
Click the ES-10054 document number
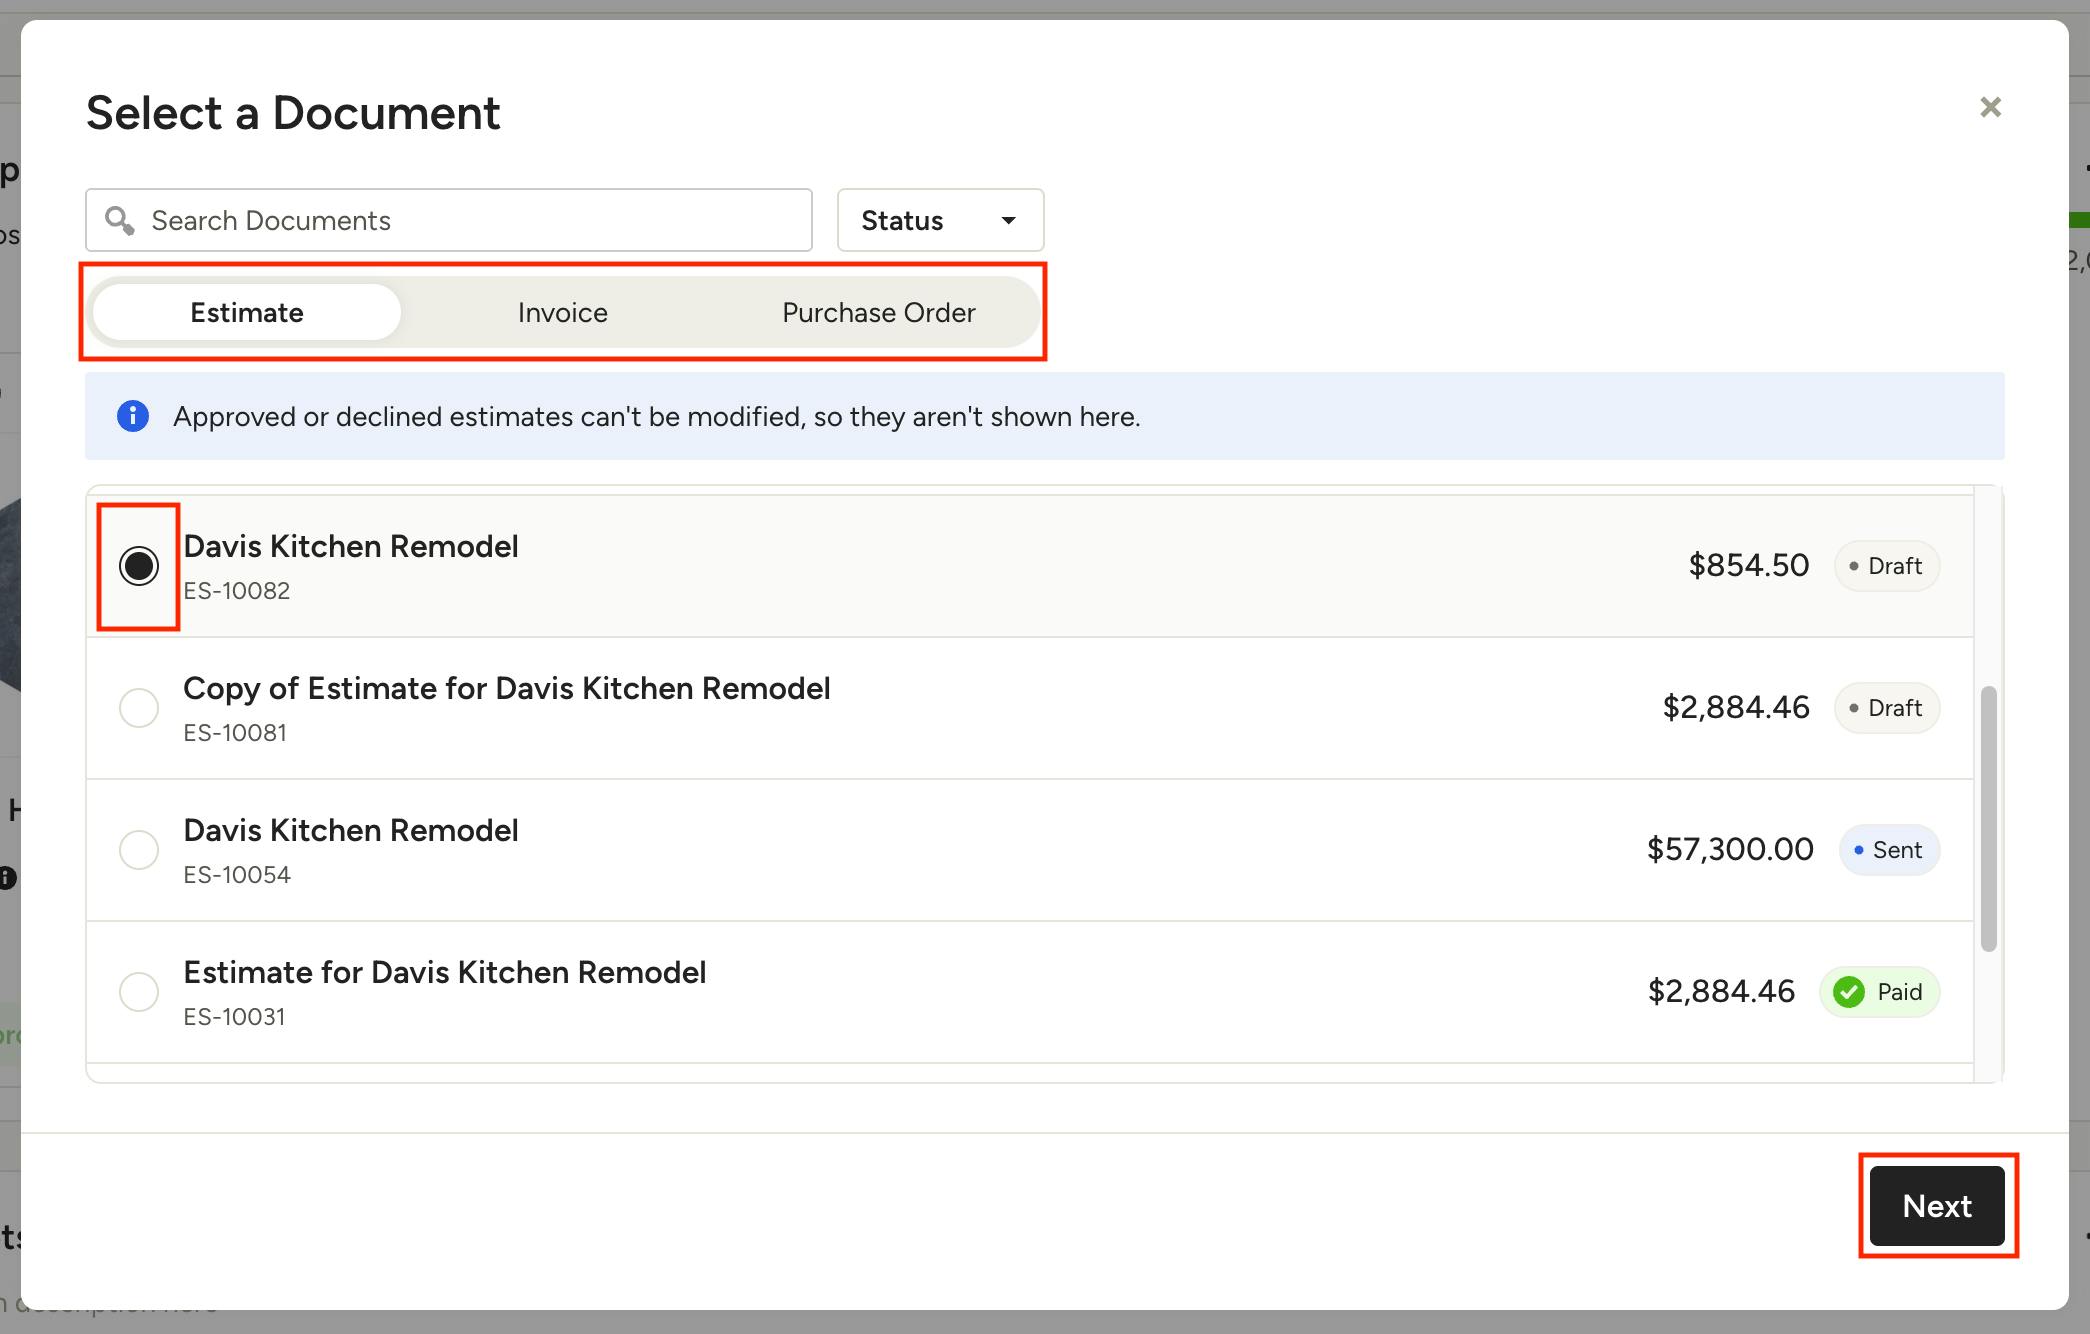click(x=237, y=875)
